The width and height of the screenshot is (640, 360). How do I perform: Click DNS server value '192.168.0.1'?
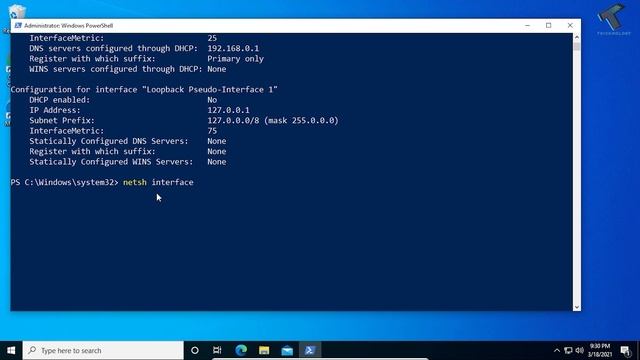tap(233, 48)
